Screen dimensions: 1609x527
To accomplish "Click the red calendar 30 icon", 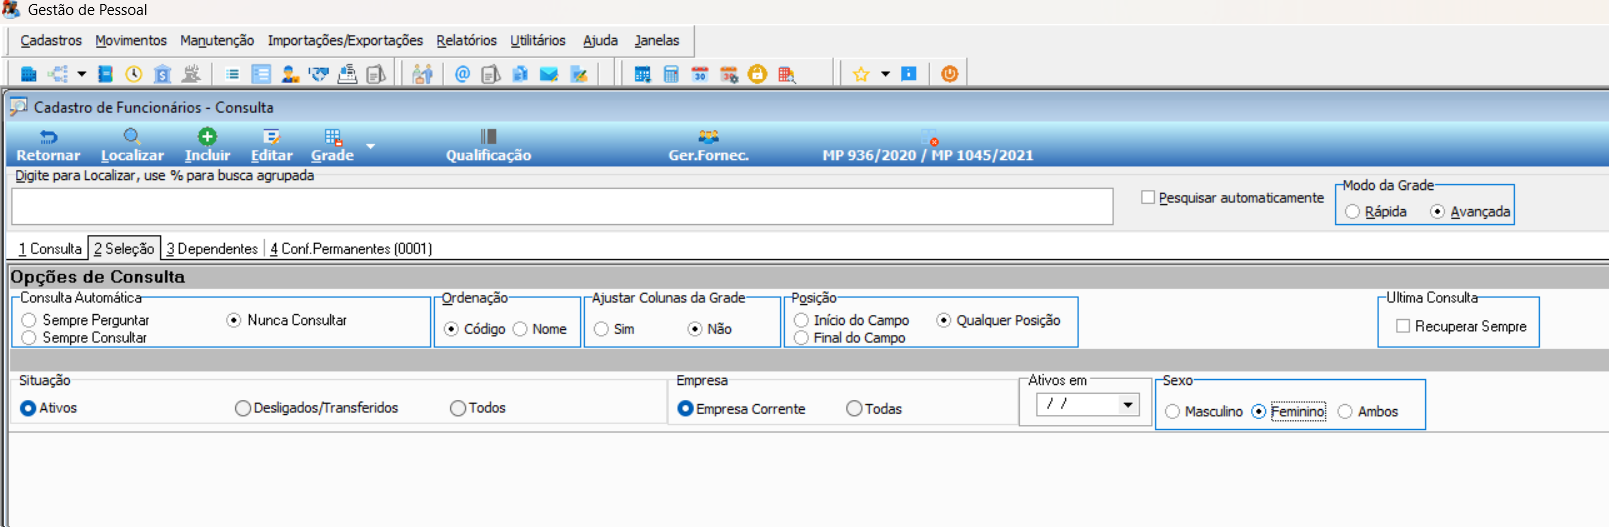I will coord(700,74).
